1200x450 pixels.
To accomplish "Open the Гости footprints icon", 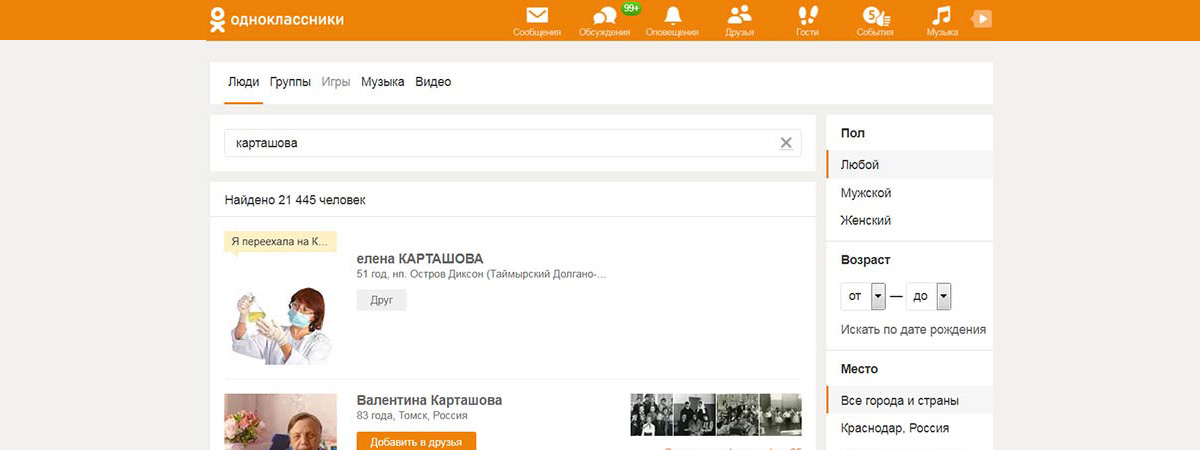I will point(807,17).
